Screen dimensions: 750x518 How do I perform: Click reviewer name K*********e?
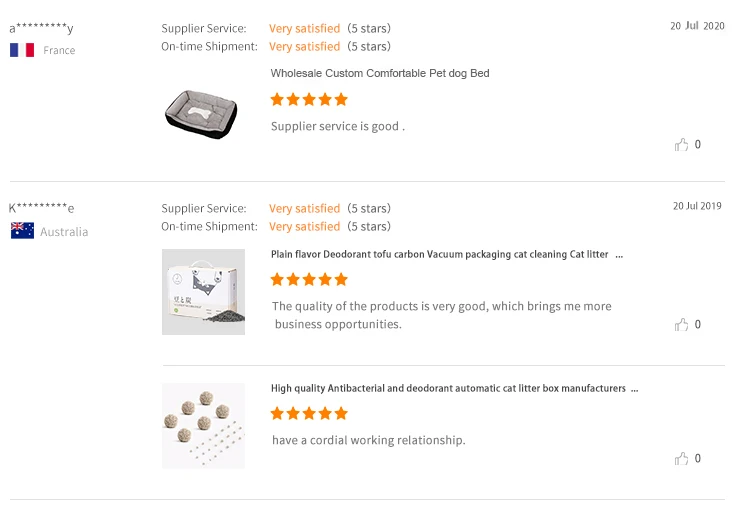(41, 208)
